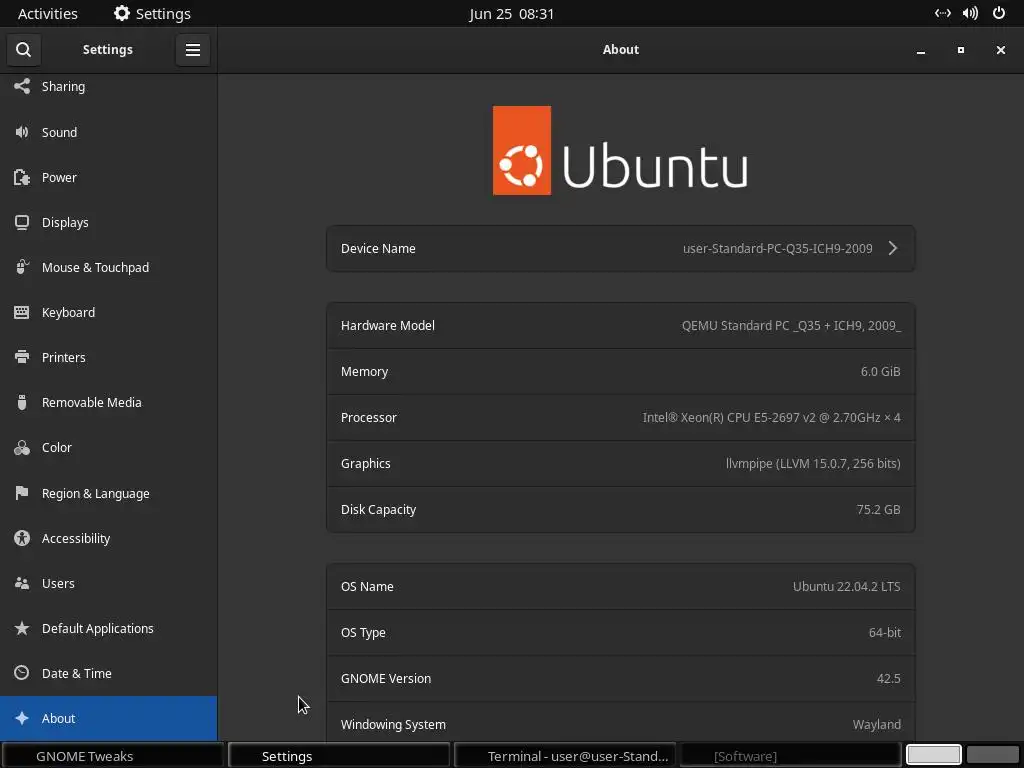Select the Power icon in sidebar
This screenshot has width=1024, height=768.
(22, 177)
